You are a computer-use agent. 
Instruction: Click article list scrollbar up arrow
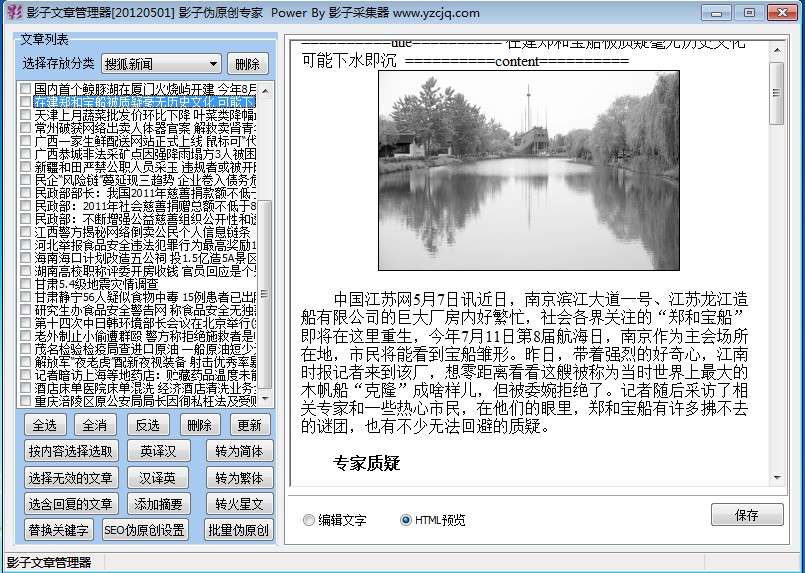coord(265,91)
